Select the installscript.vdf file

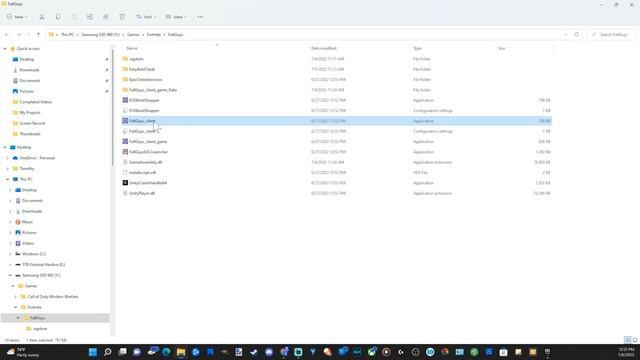pos(142,173)
